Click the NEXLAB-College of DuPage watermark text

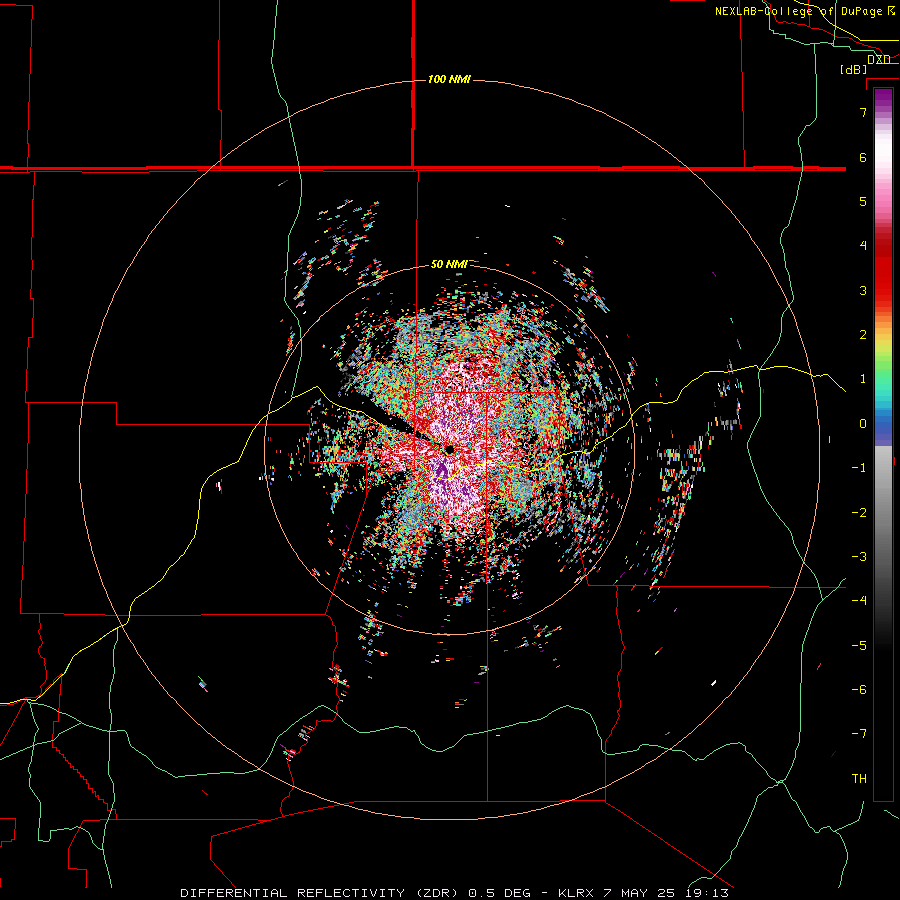click(805, 11)
